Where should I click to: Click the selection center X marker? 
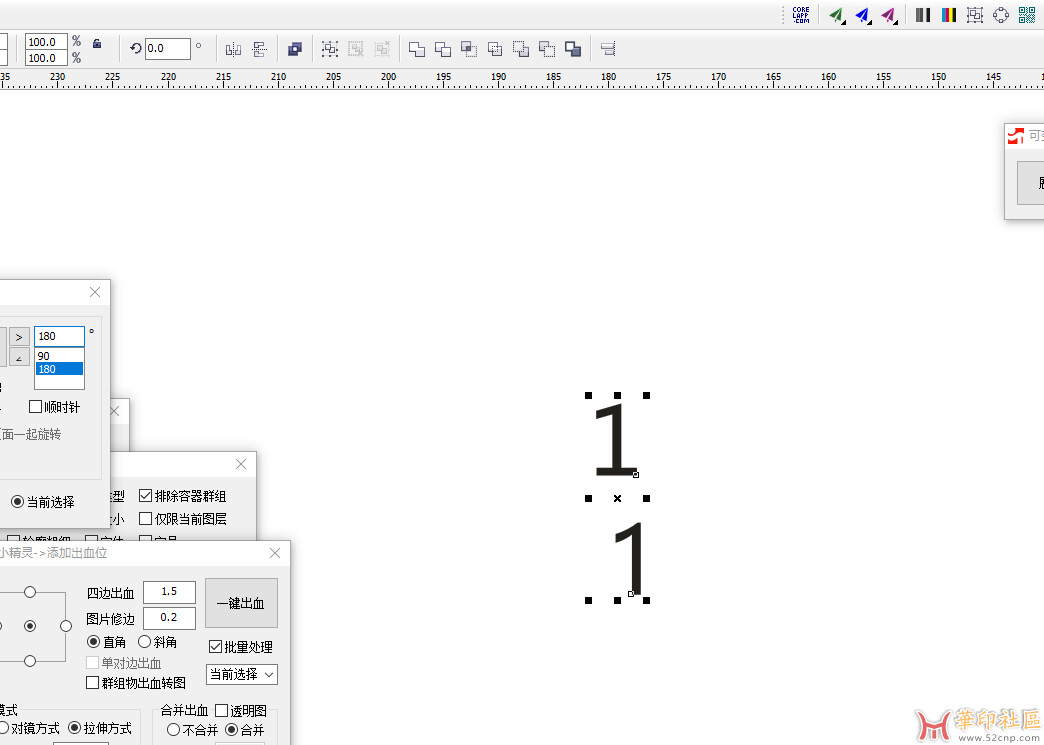coord(617,498)
